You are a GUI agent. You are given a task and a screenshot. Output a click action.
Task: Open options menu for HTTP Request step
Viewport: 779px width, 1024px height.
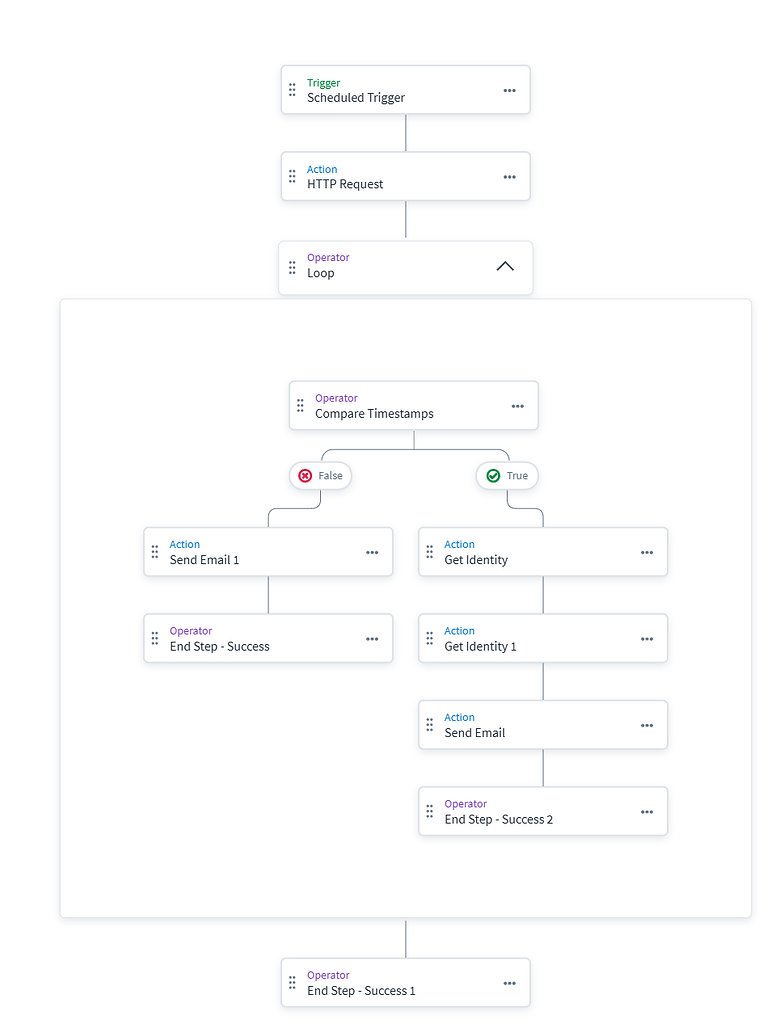(510, 176)
